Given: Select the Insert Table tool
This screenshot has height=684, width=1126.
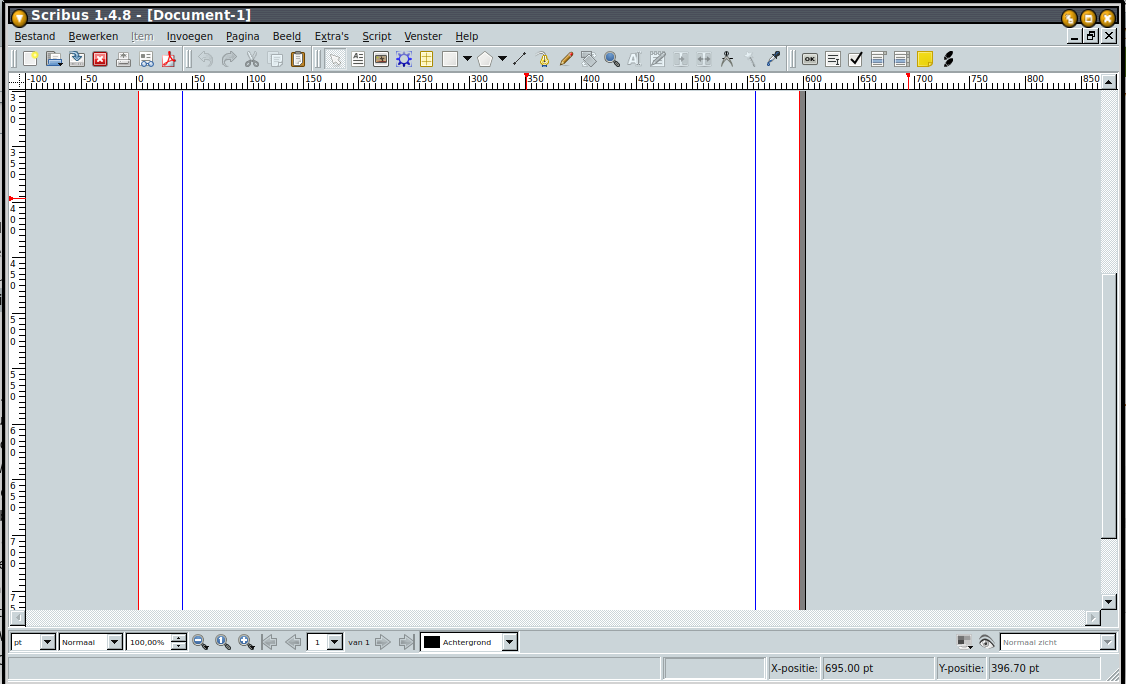Looking at the screenshot, I should [427, 59].
